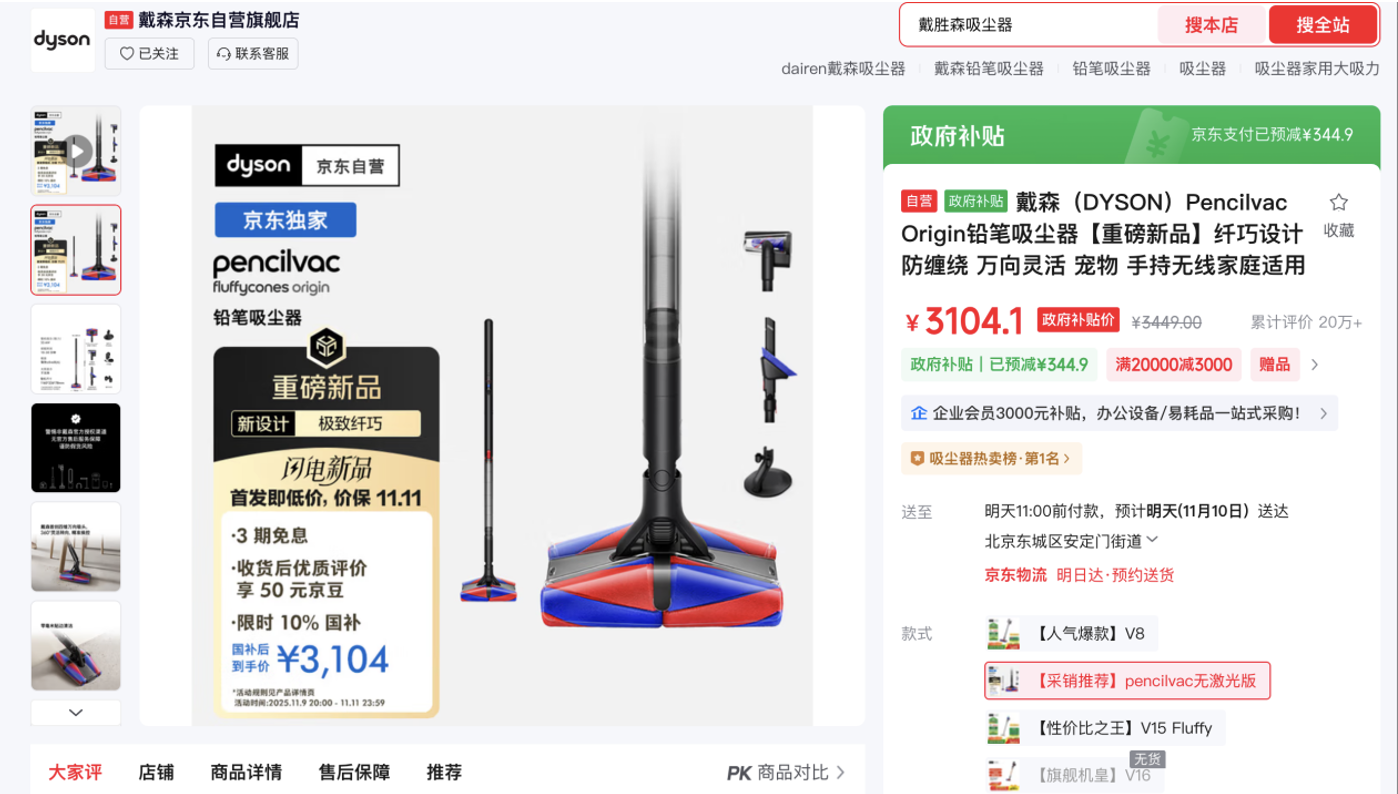Toggle the 已关注 follow heart button
The height and width of the screenshot is (794, 1398).
pos(149,54)
